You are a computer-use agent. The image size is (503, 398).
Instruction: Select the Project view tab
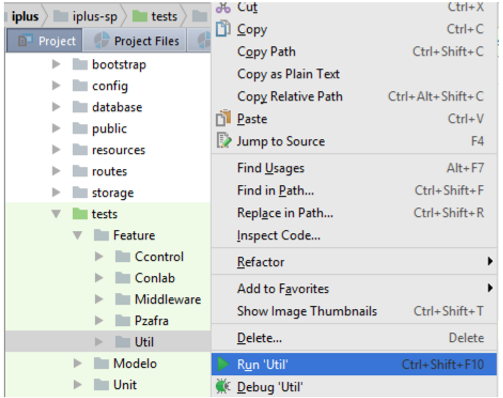pyautogui.click(x=44, y=41)
